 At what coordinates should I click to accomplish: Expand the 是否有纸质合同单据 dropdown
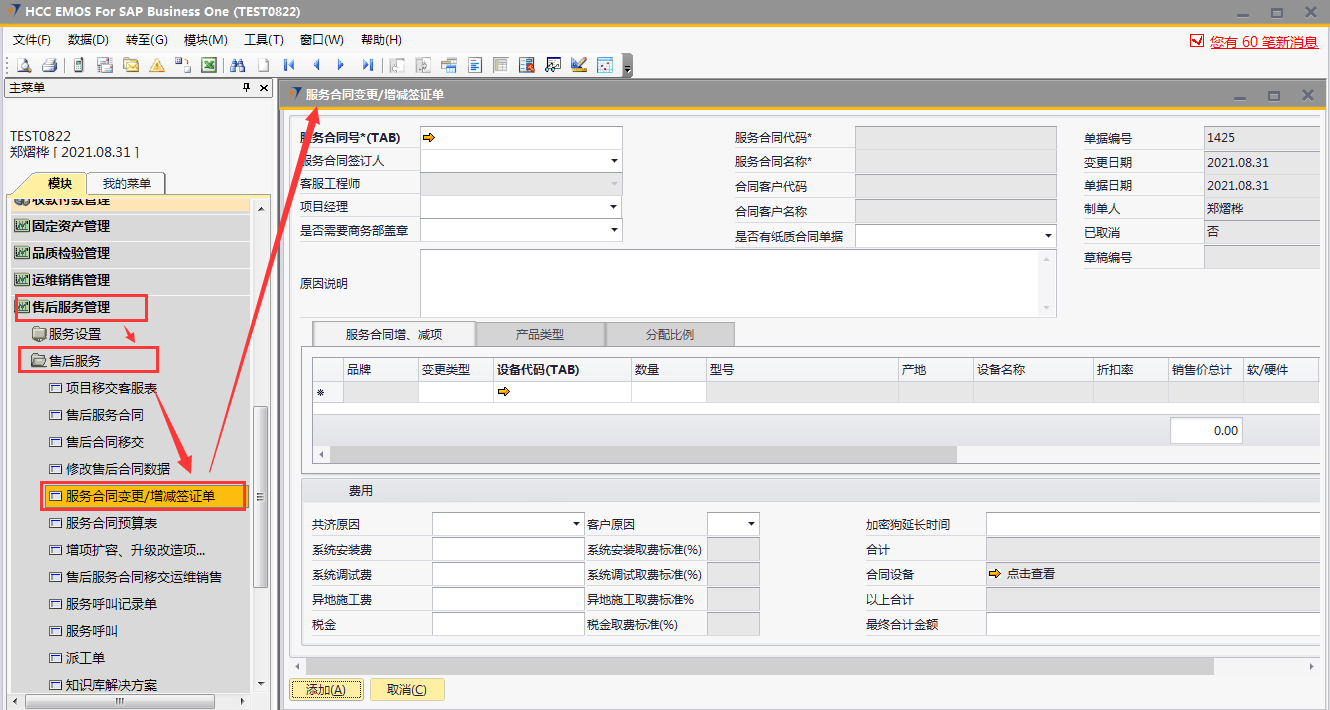tap(1047, 236)
